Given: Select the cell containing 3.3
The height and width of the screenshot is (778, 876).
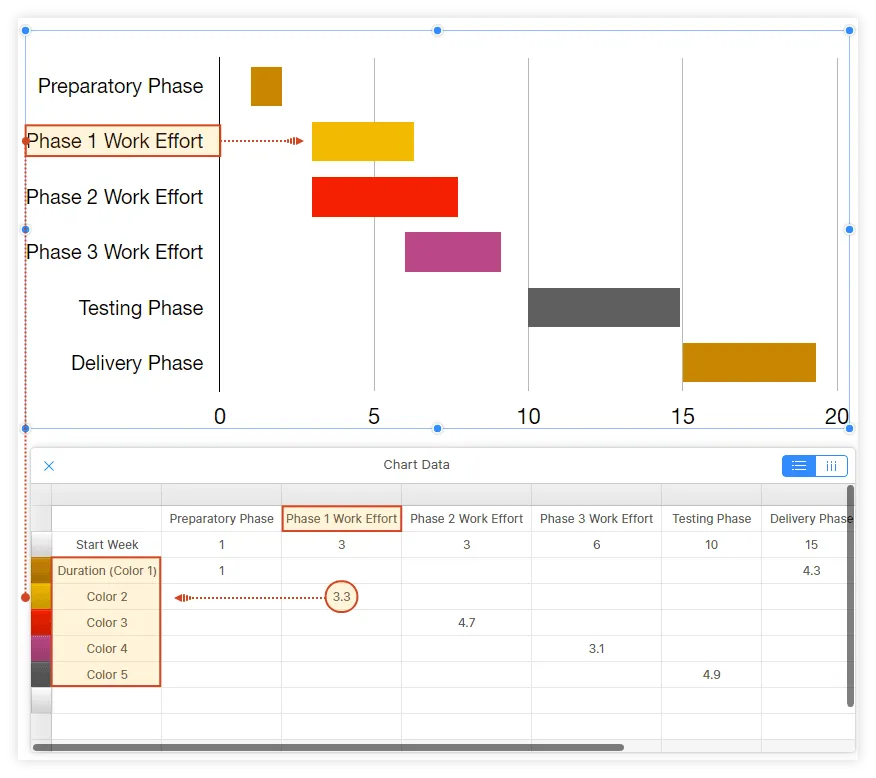Looking at the screenshot, I should pyautogui.click(x=341, y=597).
